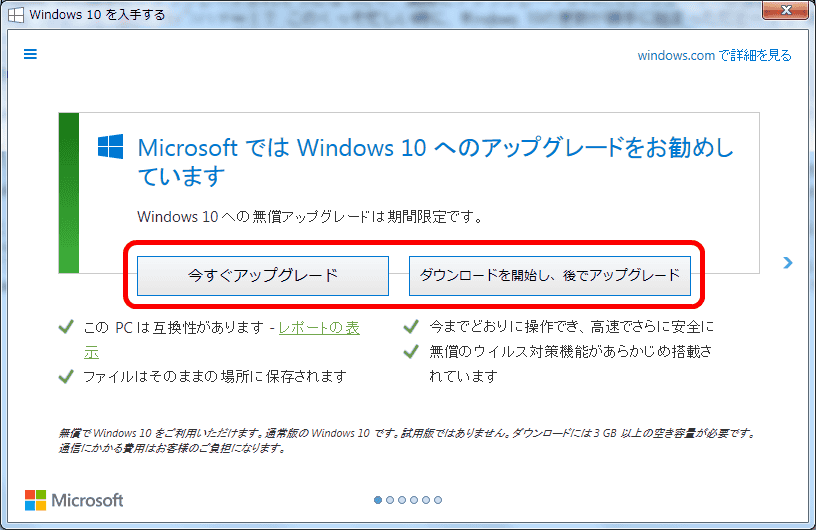Click ダウンロードを開始し、後でアップグレード button
Image resolution: width=816 pixels, height=530 pixels.
point(550,275)
